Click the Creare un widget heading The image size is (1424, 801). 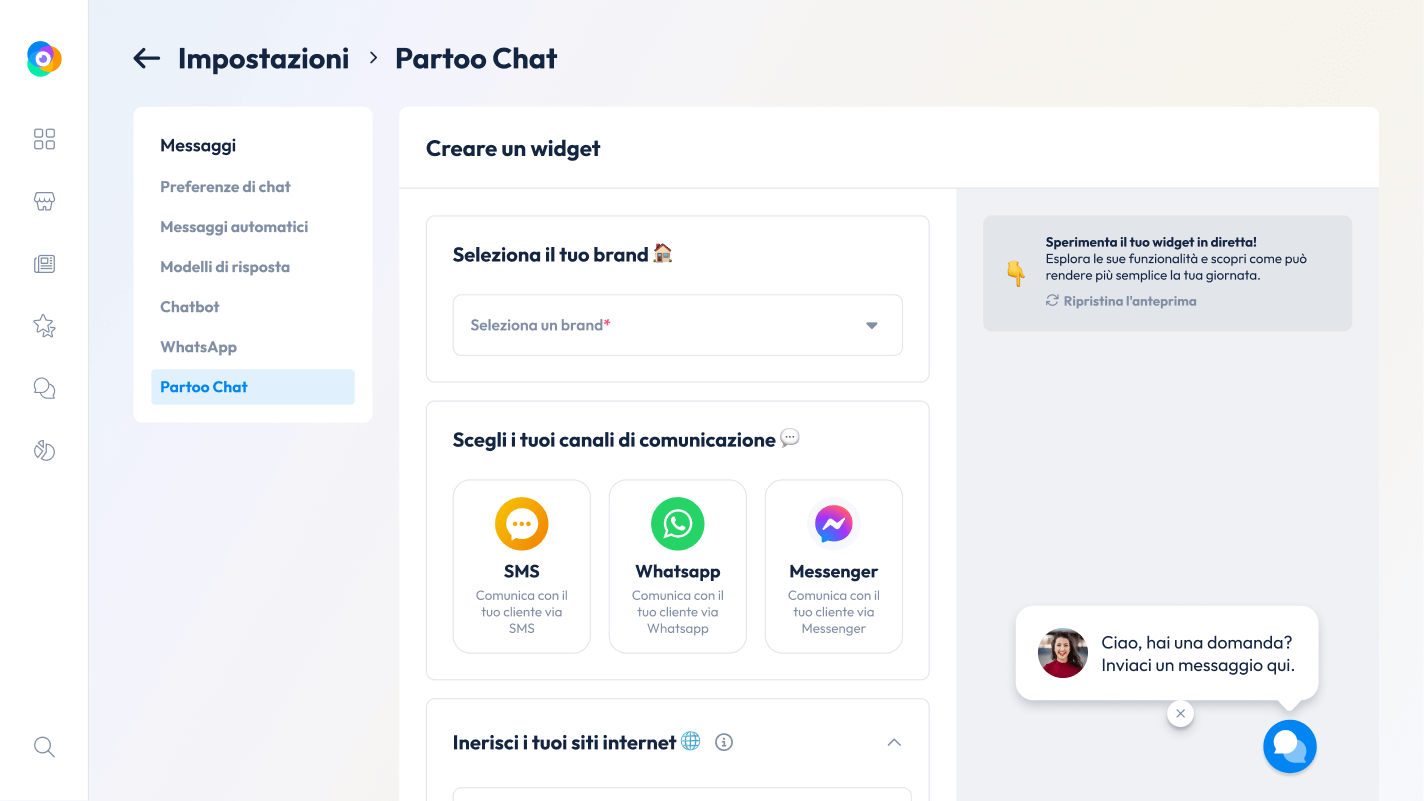pos(513,149)
